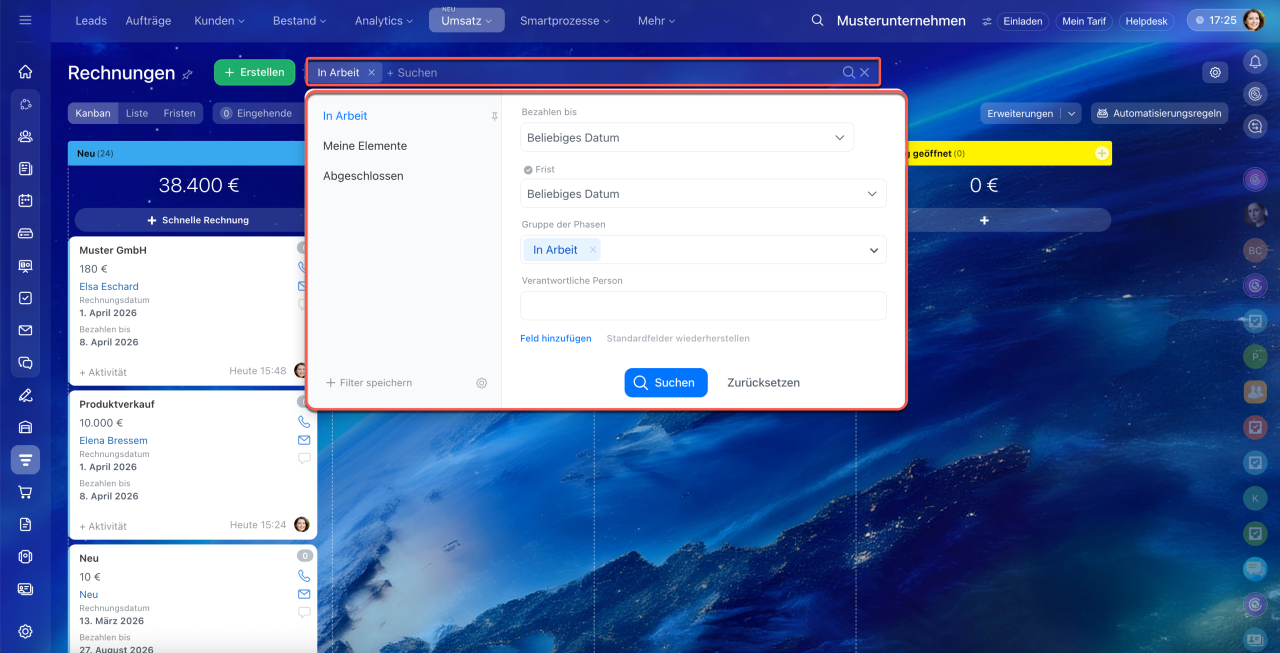Open the Kanban settings gear near top right
This screenshot has height=653, width=1280.
(1215, 72)
